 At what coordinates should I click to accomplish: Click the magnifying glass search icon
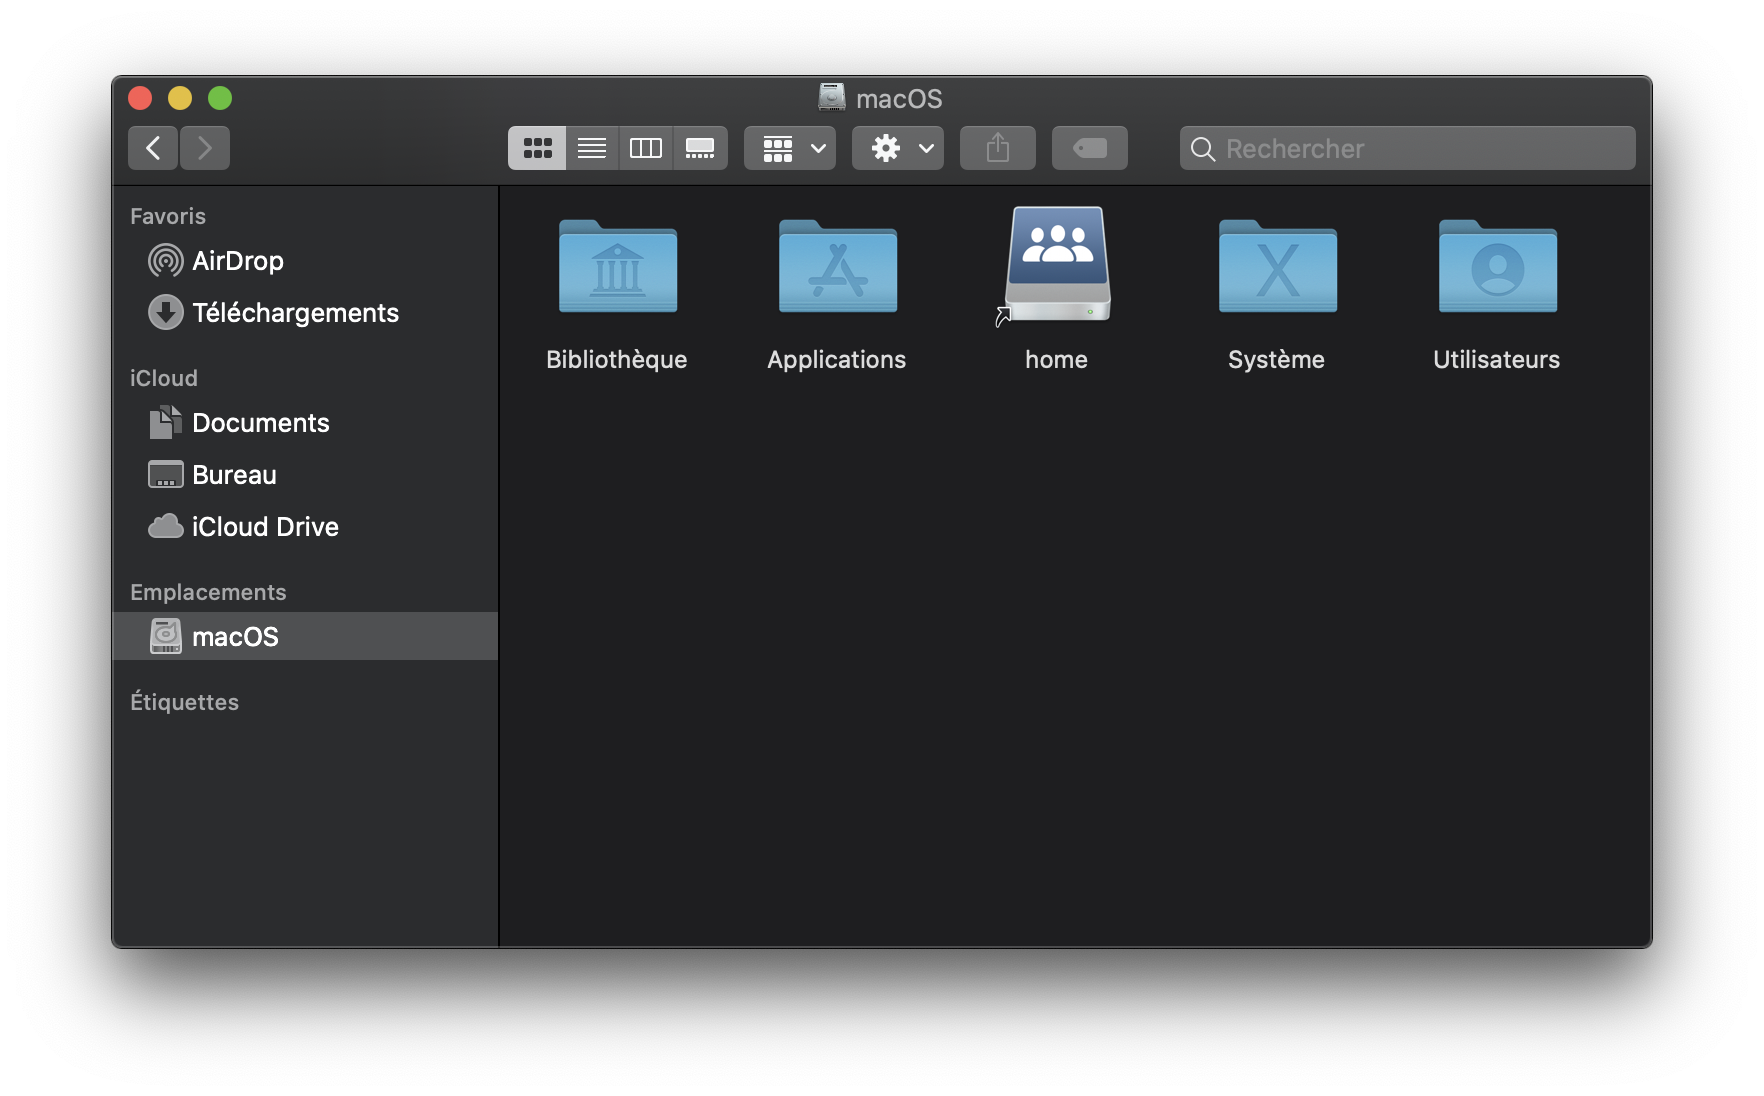pyautogui.click(x=1203, y=149)
